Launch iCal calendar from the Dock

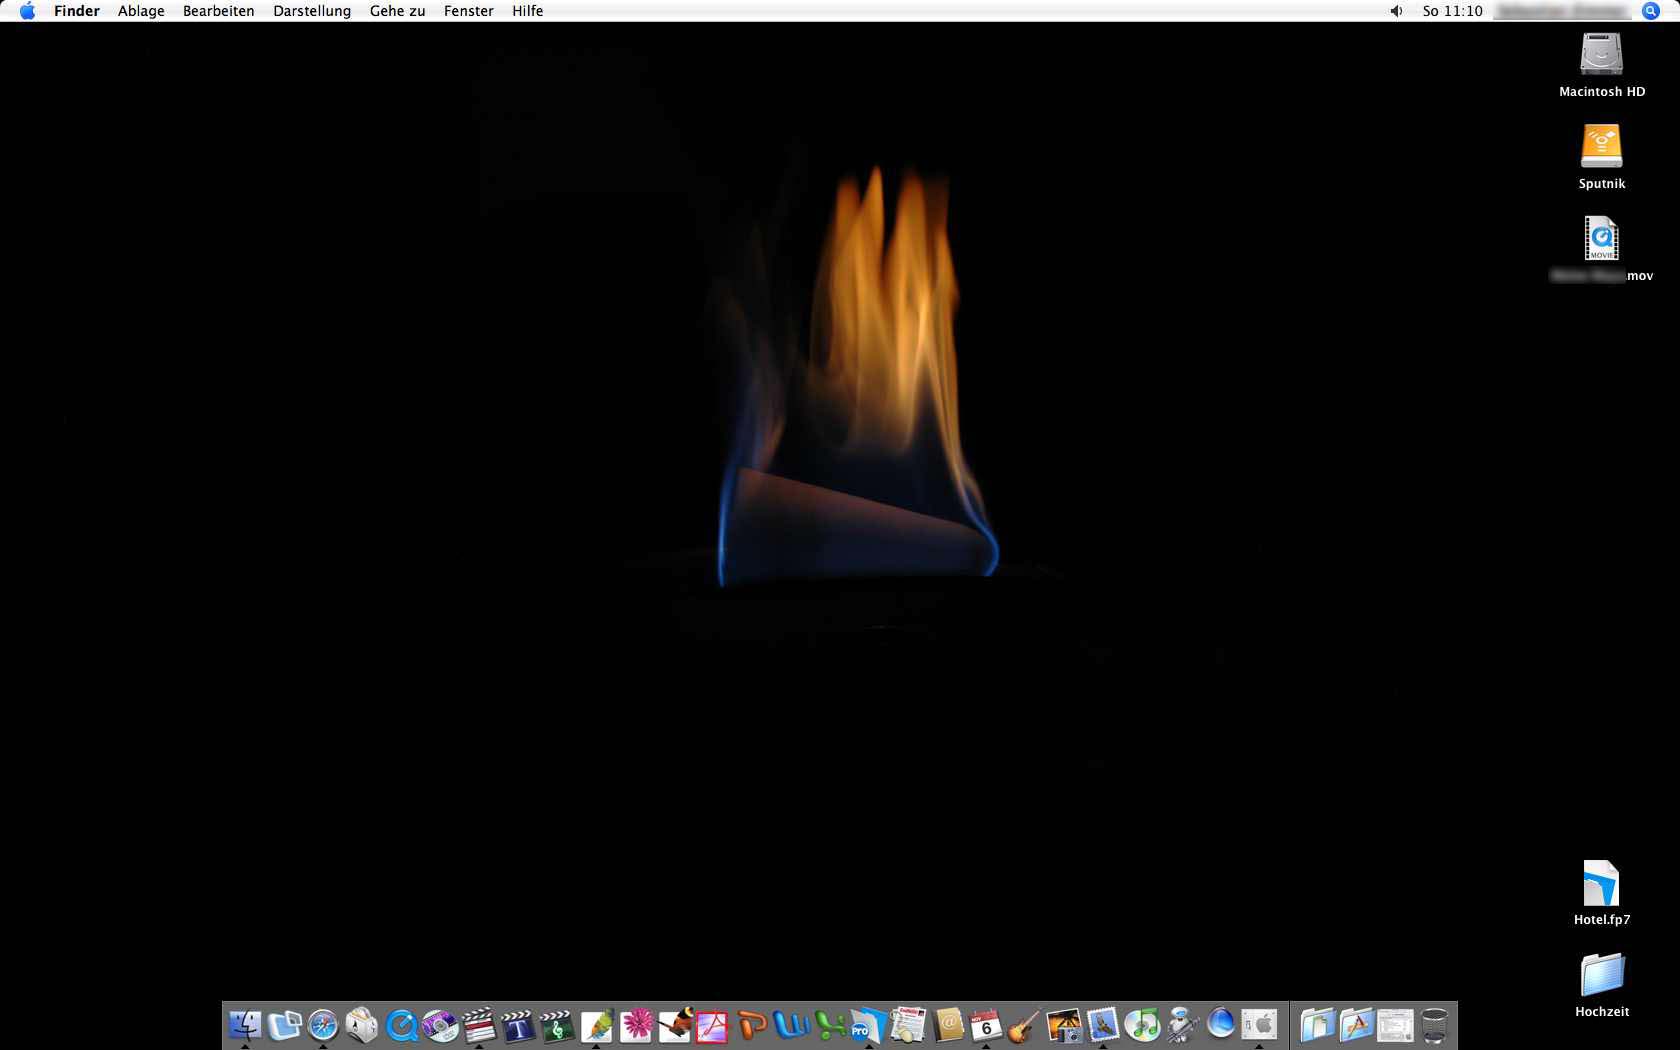986,1025
